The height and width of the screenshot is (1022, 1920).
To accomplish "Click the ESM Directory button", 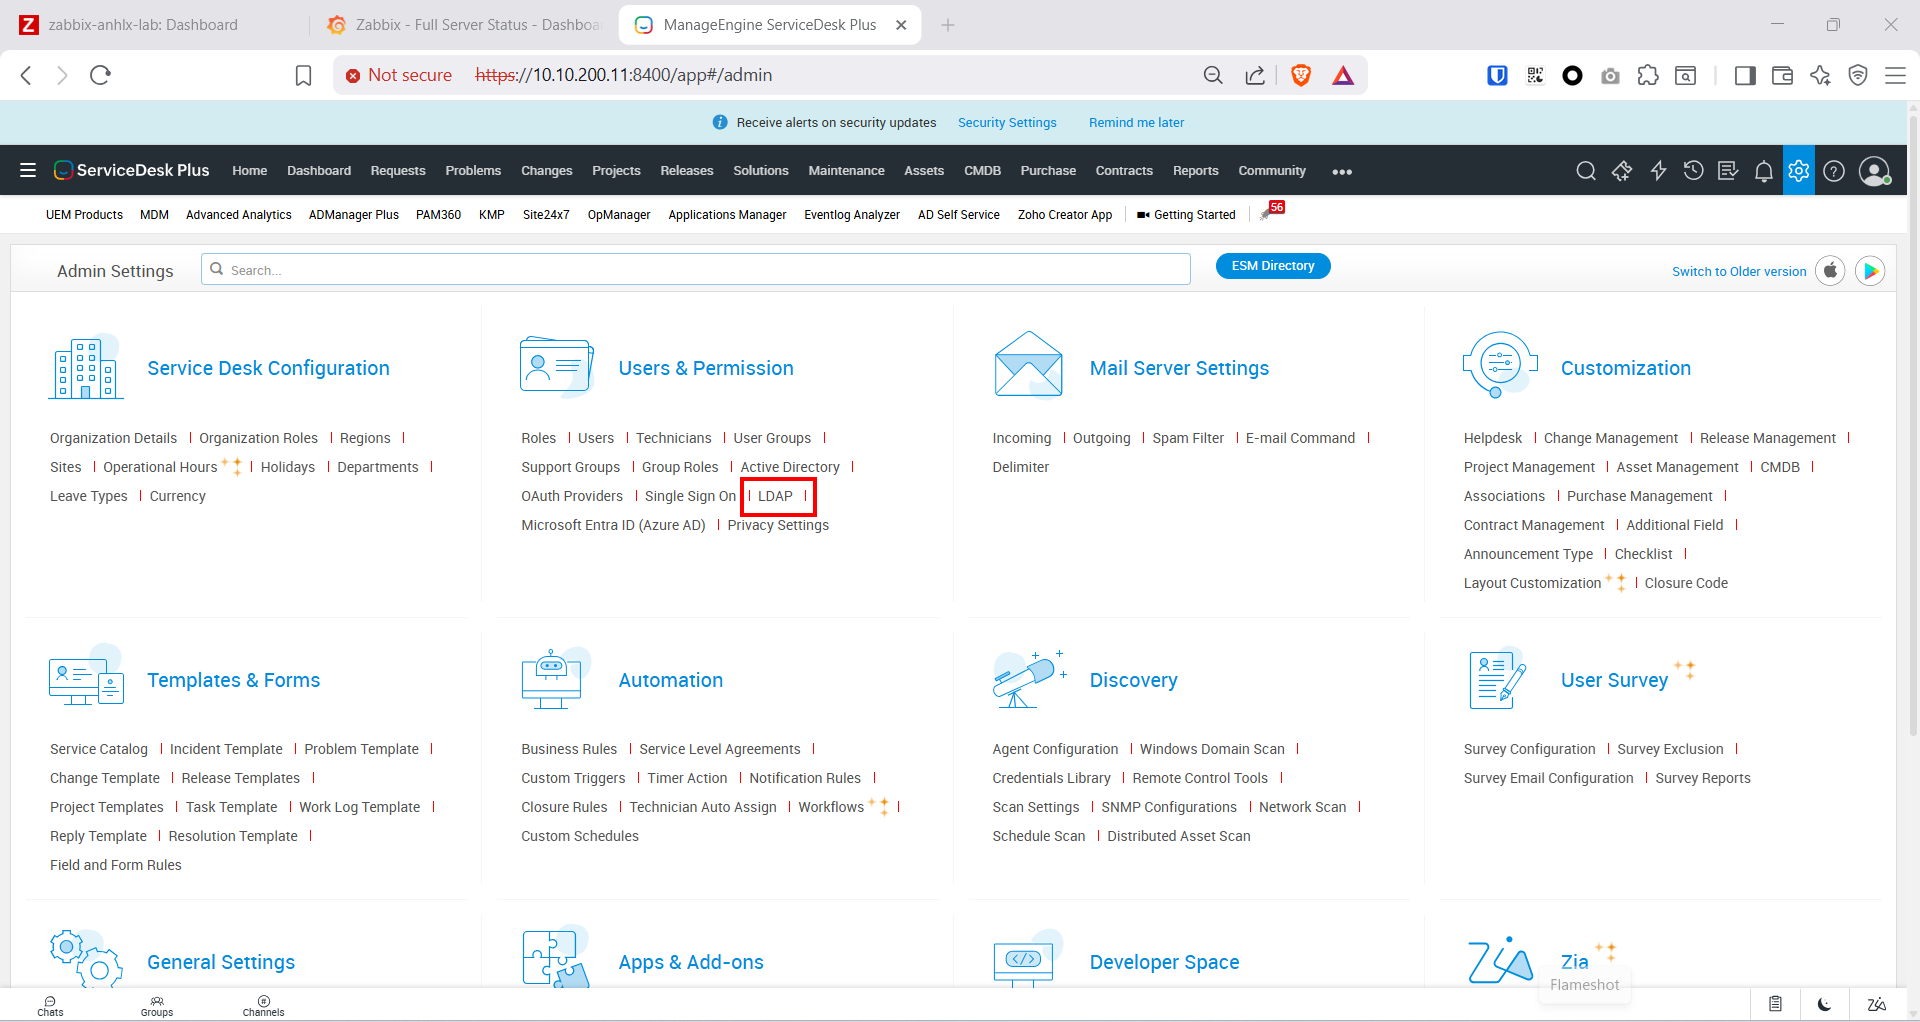I will [x=1272, y=266].
